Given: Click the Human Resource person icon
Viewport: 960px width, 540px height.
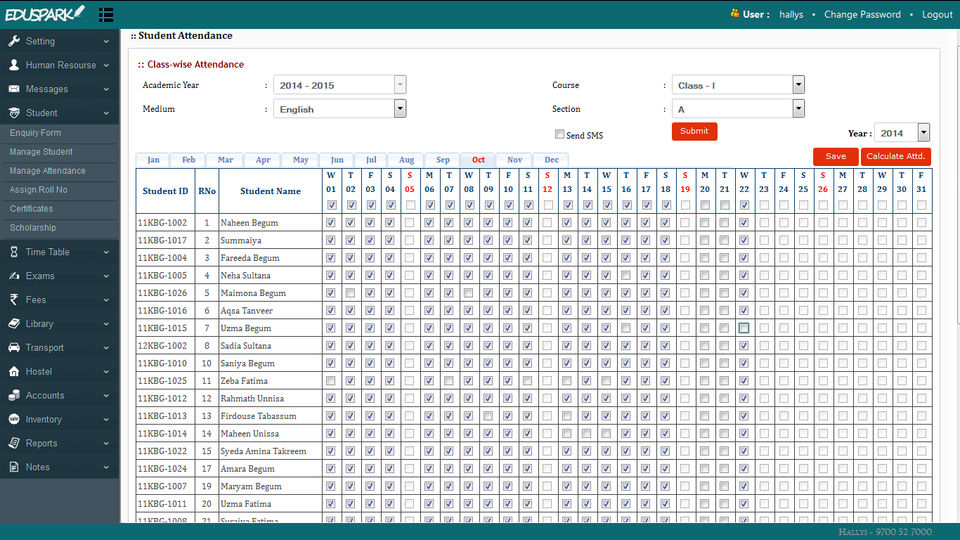Looking at the screenshot, I should tap(14, 65).
